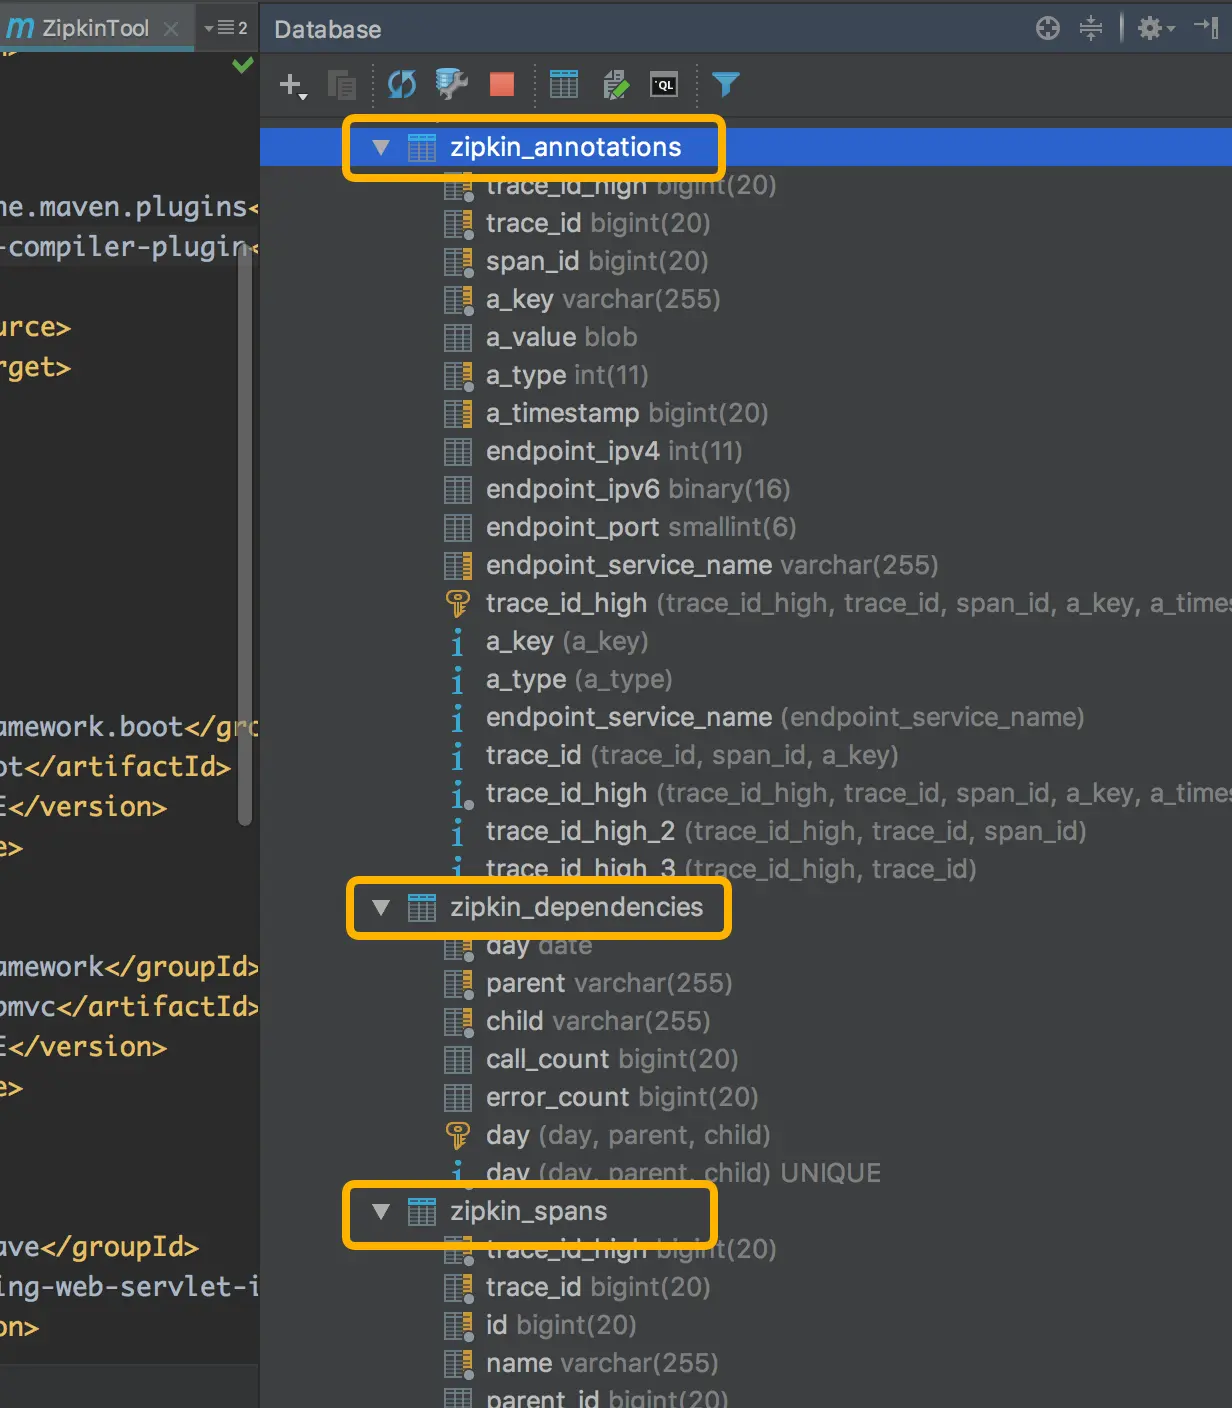Collapse the zipkin_dependencies table node
This screenshot has width=1232, height=1408.
pos(380,907)
